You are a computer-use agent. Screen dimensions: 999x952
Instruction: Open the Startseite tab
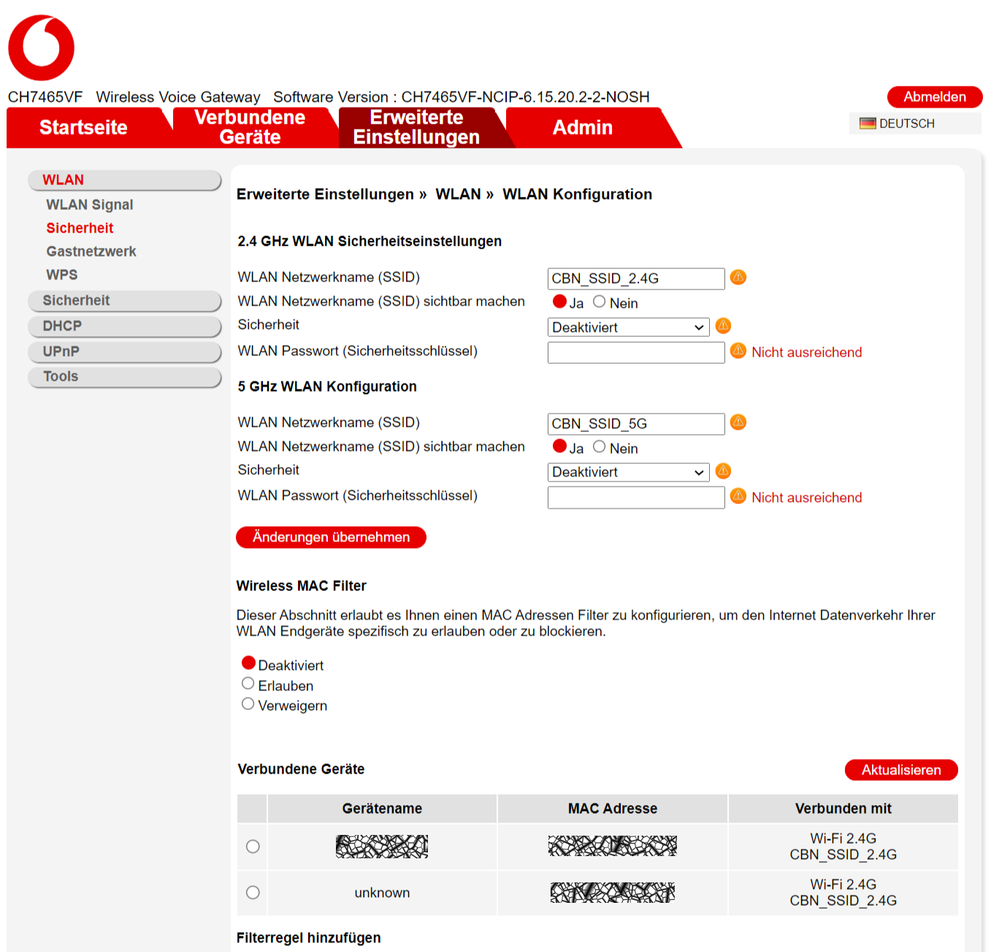click(83, 127)
